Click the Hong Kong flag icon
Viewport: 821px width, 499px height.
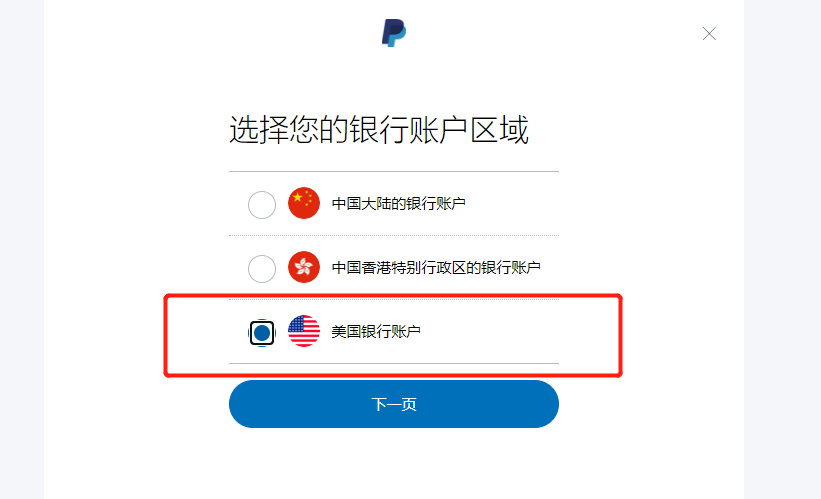[x=304, y=267]
